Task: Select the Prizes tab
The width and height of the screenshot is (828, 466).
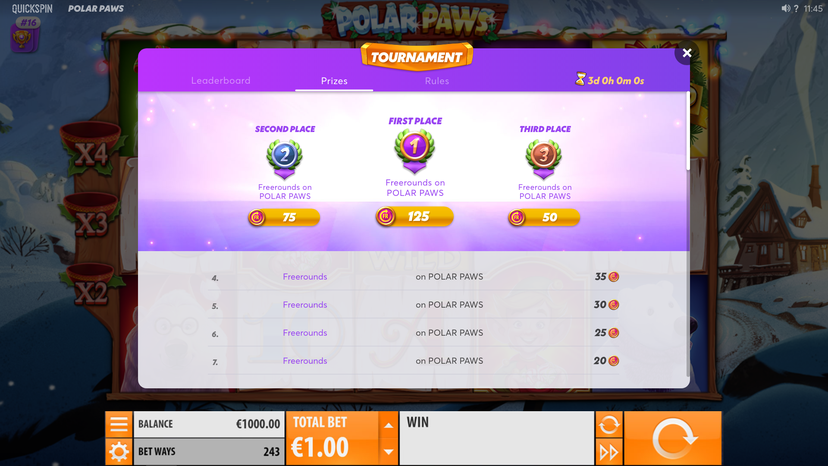Action: coord(334,81)
